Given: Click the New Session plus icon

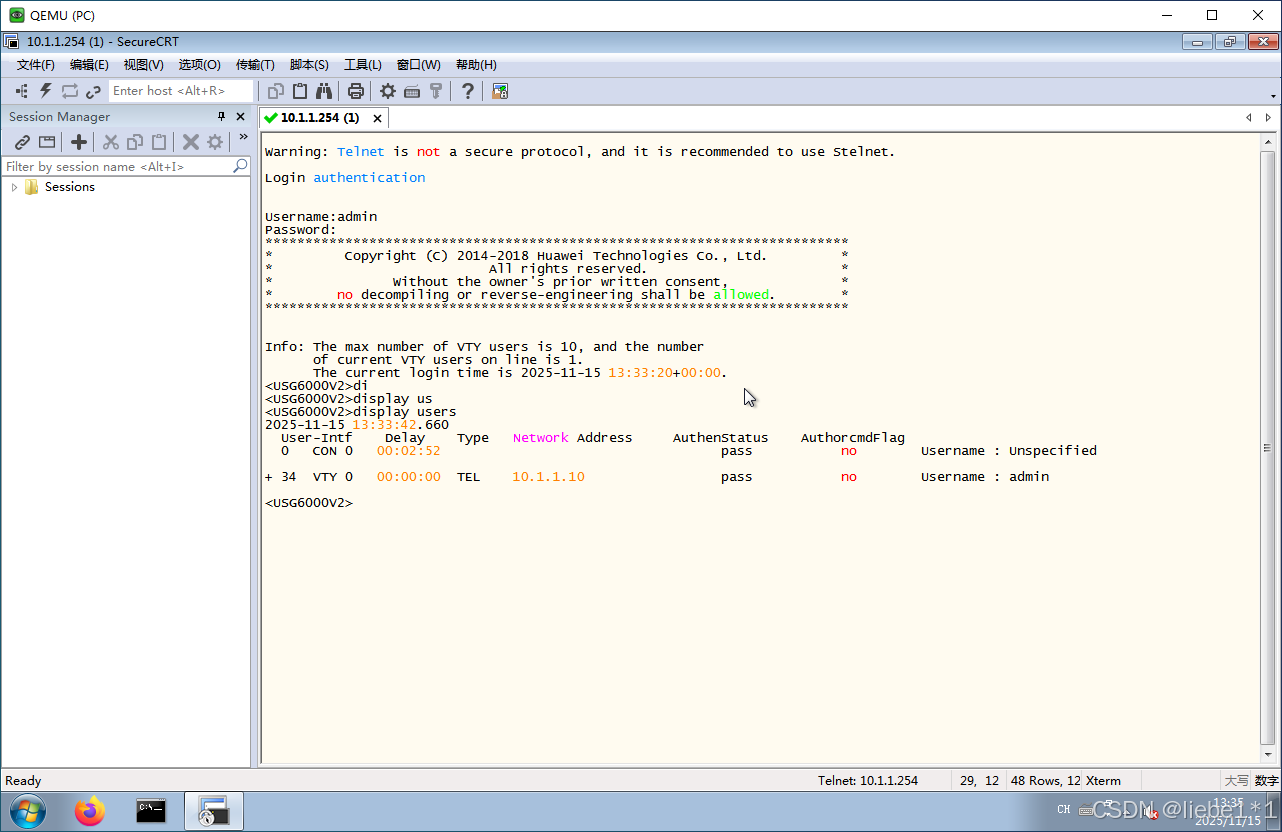Looking at the screenshot, I should coord(79,142).
